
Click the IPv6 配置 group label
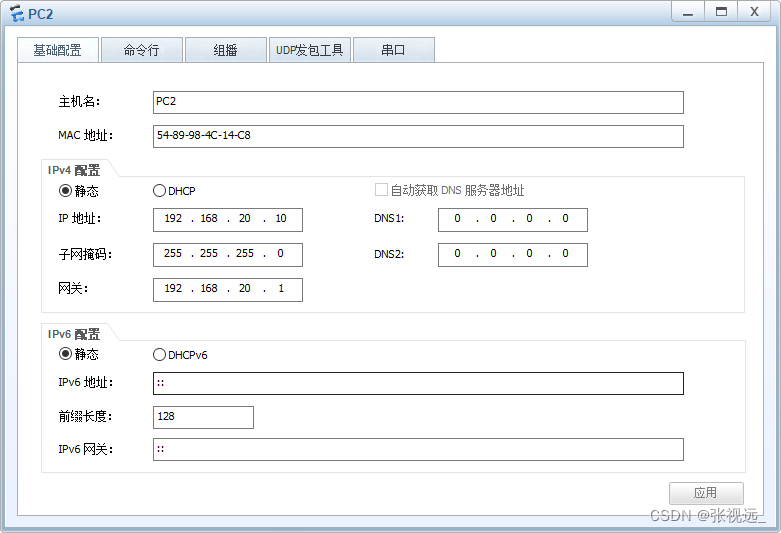pos(74,334)
